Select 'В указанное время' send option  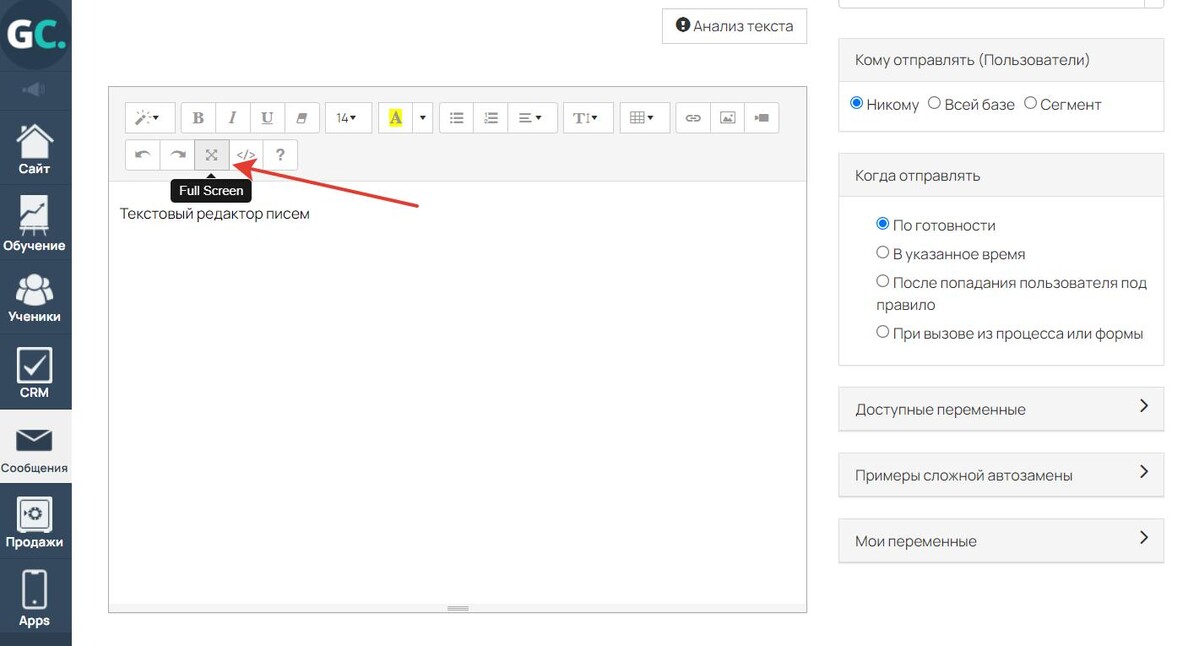[x=882, y=253]
